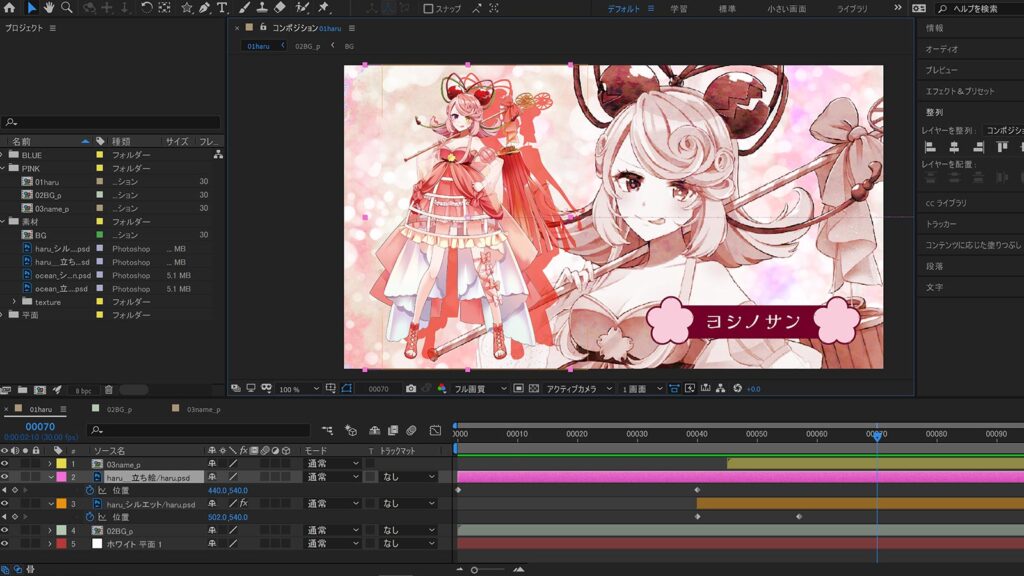Click the Home icon in the toolbar
Screen dimensions: 1024x576
tap(9, 8)
